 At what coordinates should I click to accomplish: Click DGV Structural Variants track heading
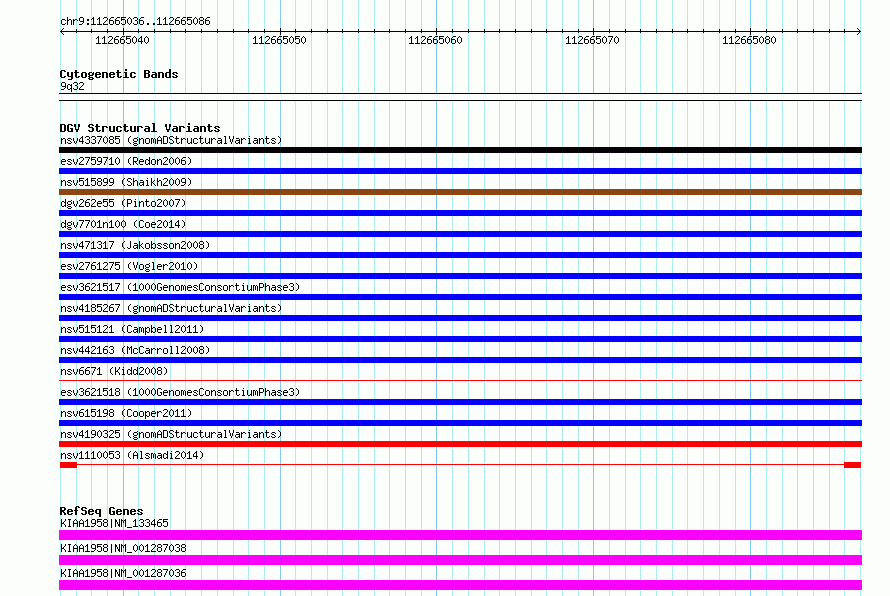pos(140,128)
